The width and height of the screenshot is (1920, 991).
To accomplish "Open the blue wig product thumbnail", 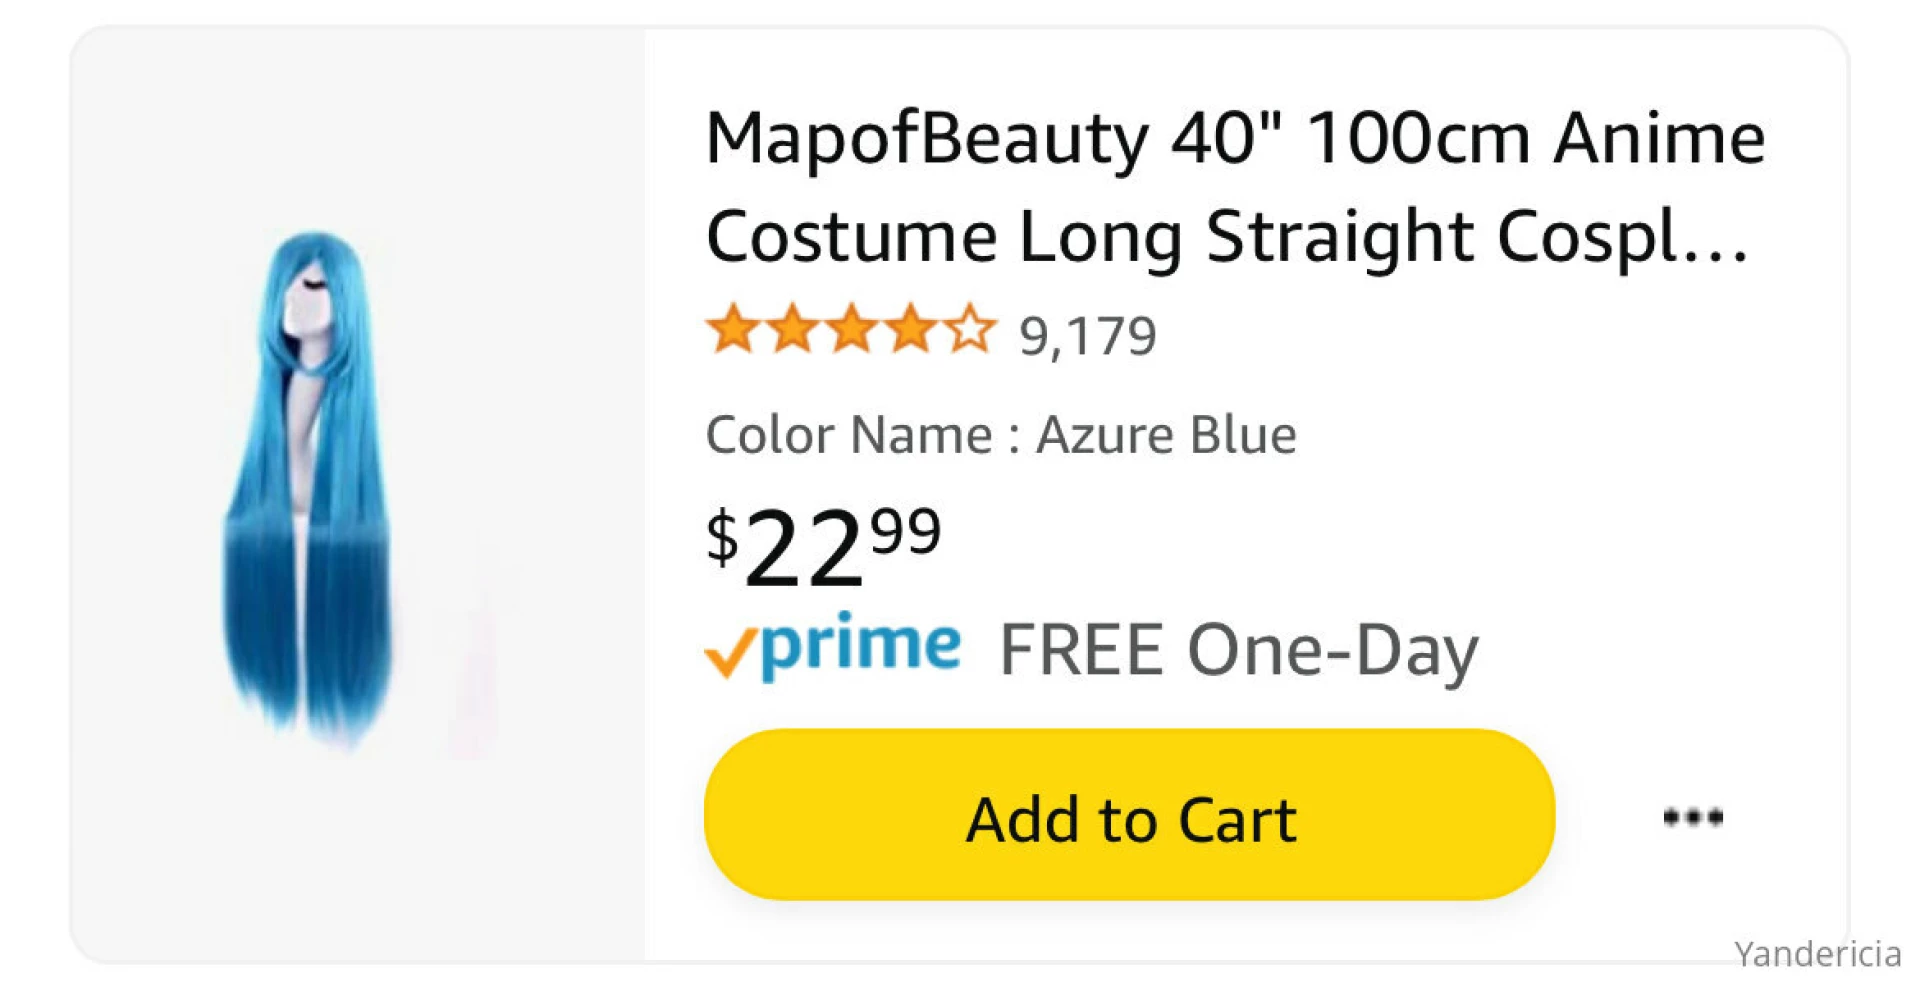I will click(x=312, y=490).
